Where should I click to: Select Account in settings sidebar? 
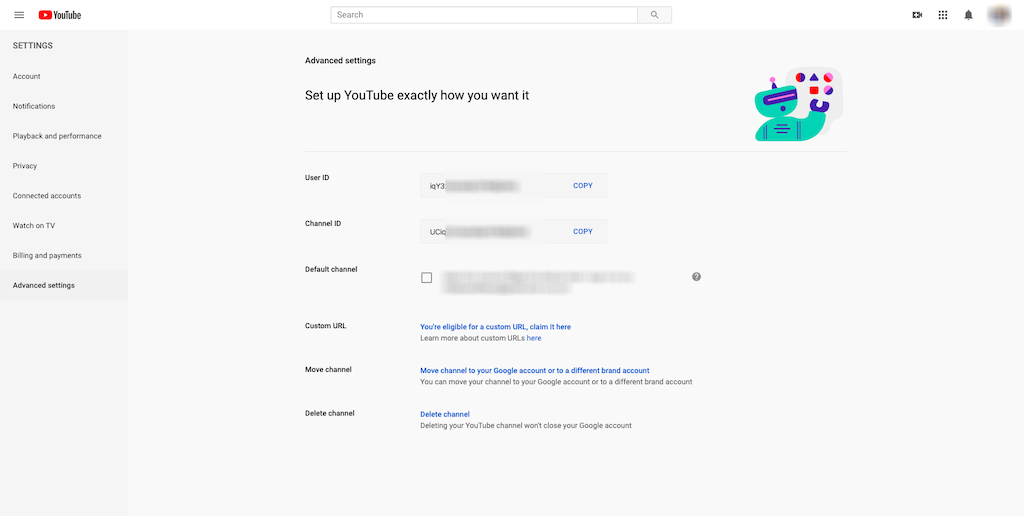(27, 76)
